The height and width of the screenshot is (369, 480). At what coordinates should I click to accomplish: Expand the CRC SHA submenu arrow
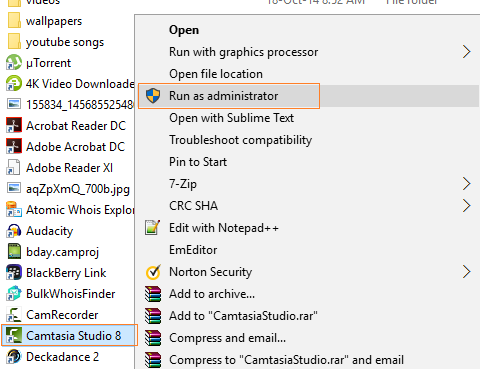pos(467,206)
